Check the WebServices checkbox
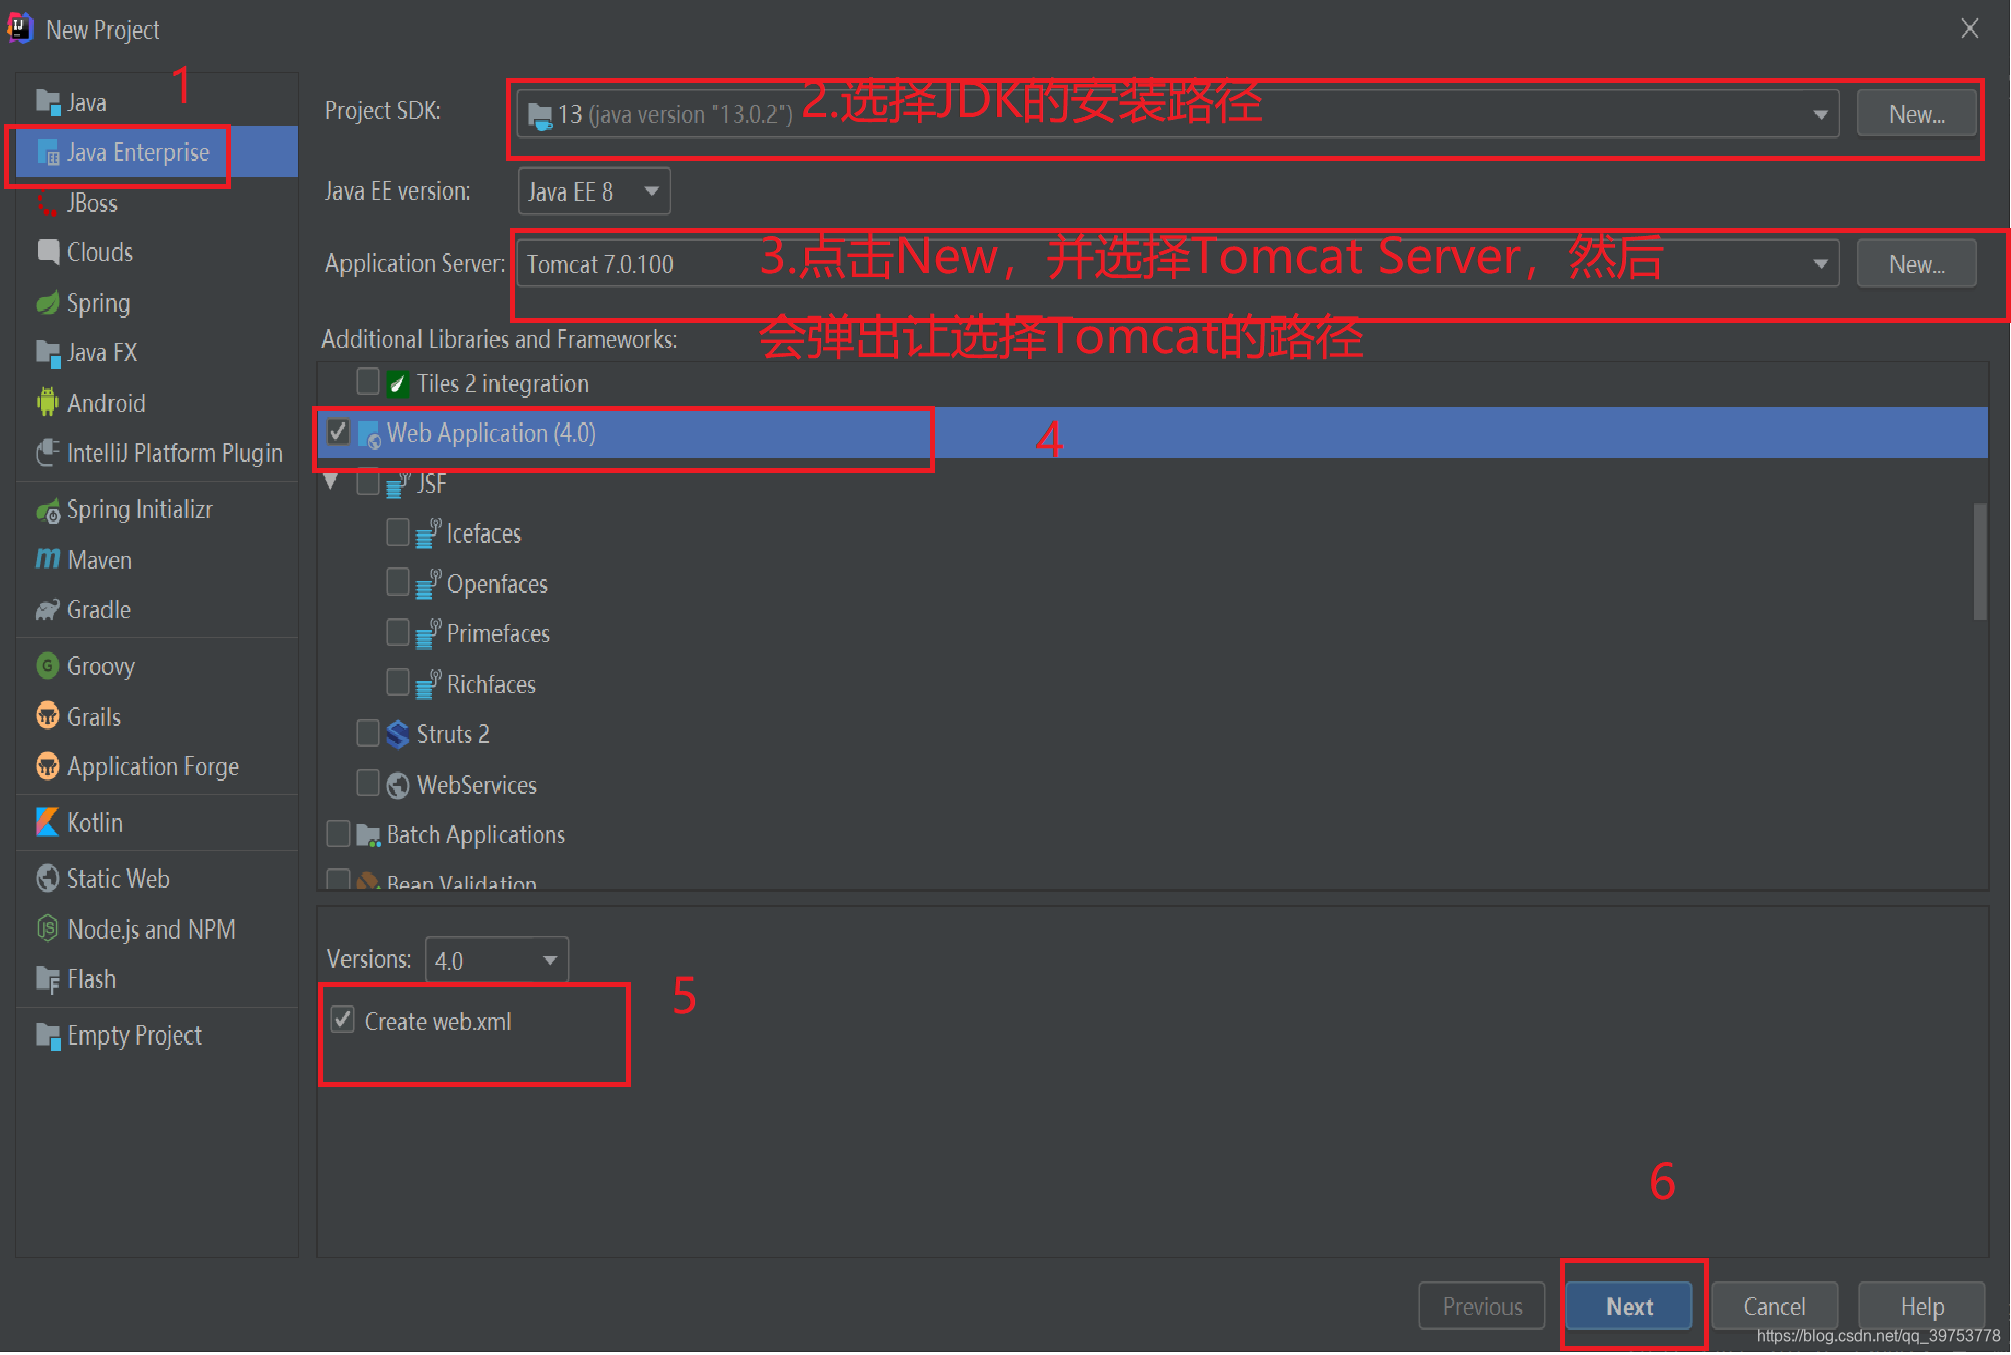Viewport: 2011px width, 1355px height. [368, 783]
